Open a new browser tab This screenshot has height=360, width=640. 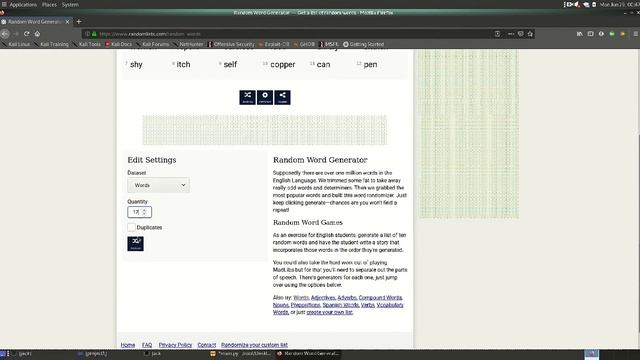point(79,22)
